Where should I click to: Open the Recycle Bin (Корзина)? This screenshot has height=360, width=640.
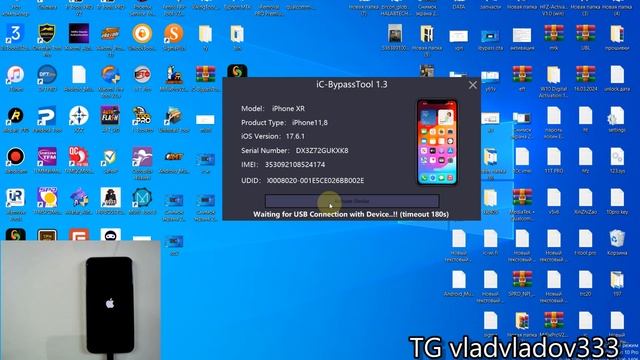[617, 239]
